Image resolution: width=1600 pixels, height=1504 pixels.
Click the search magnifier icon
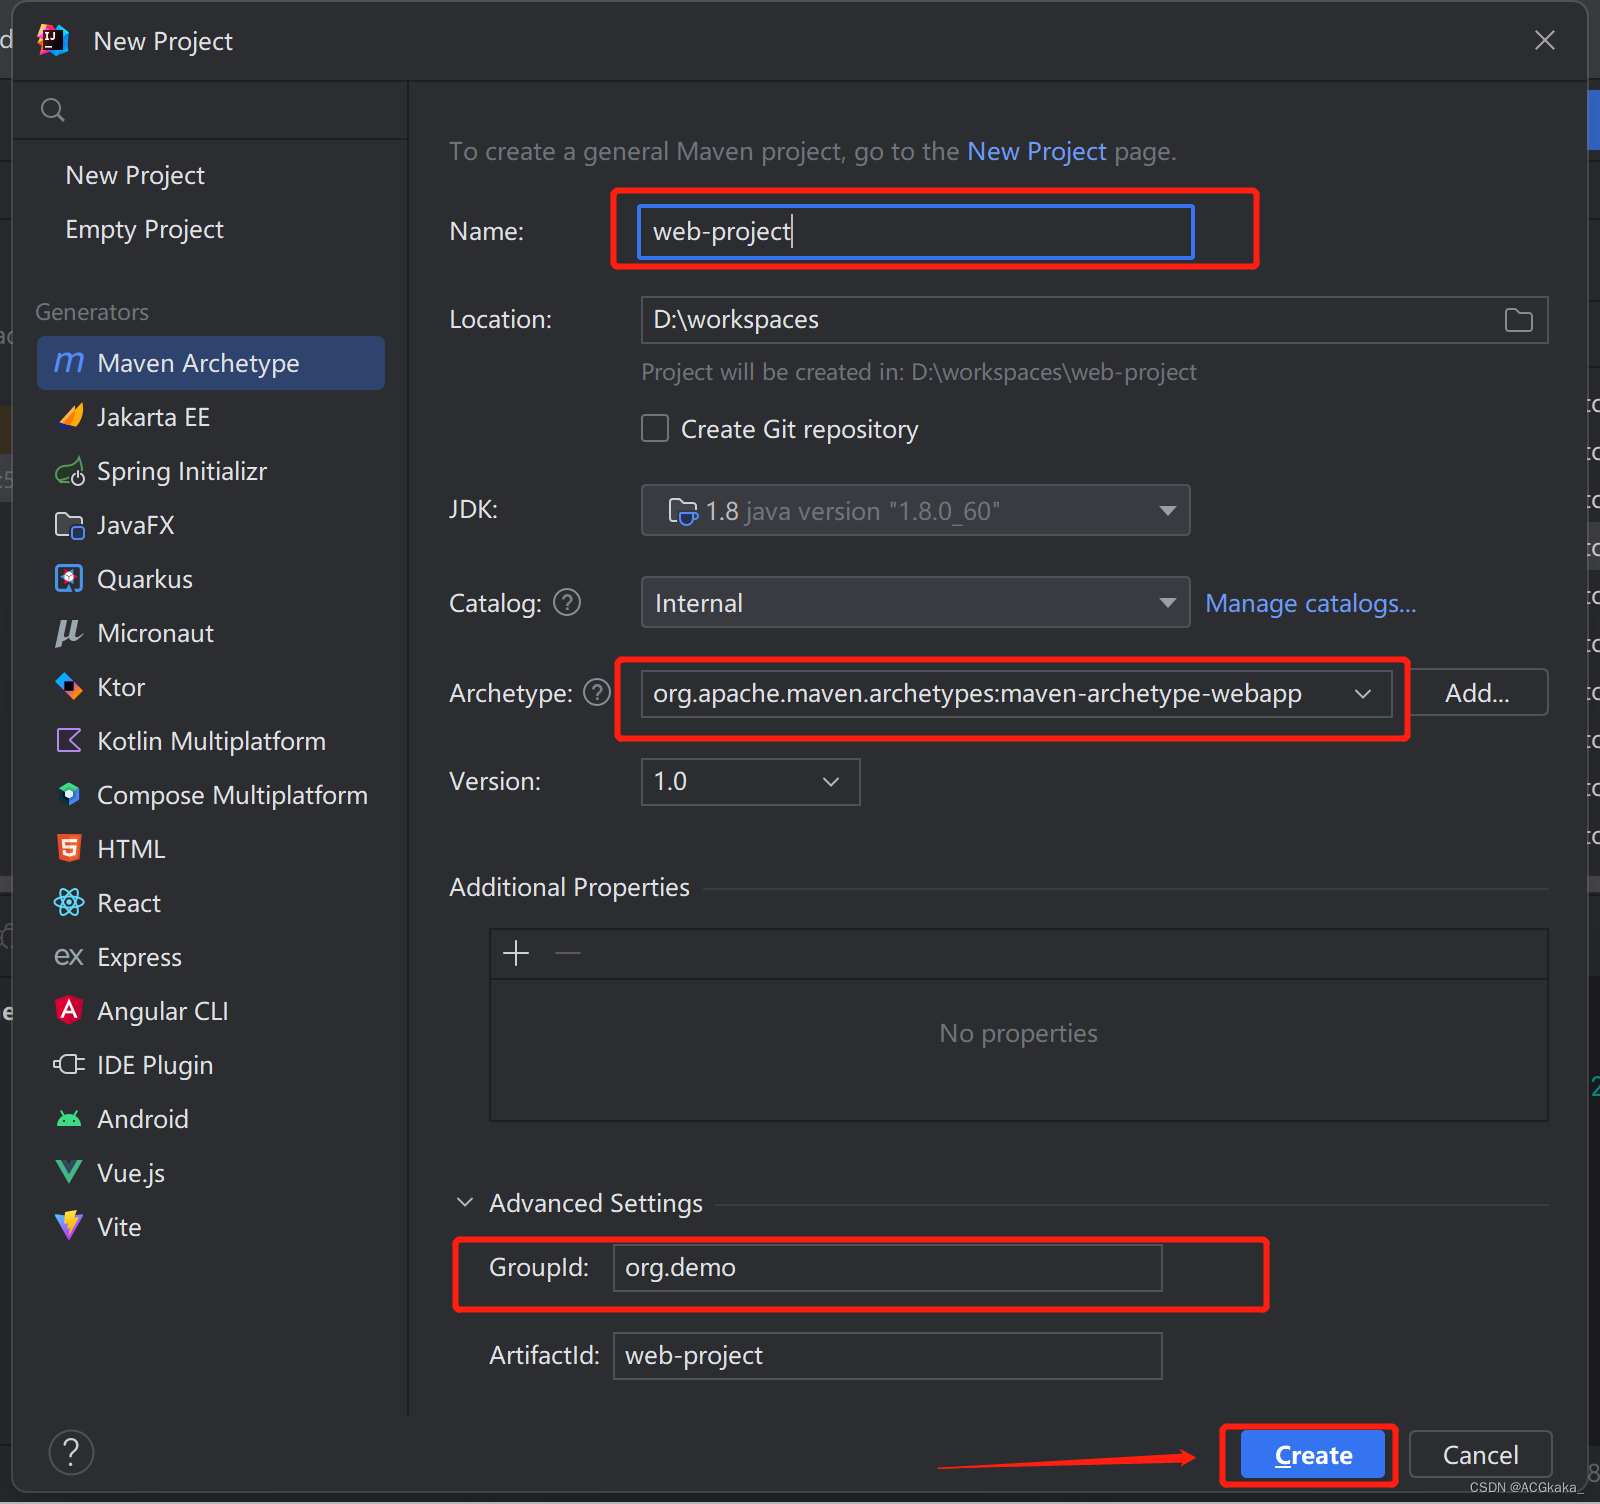[53, 110]
